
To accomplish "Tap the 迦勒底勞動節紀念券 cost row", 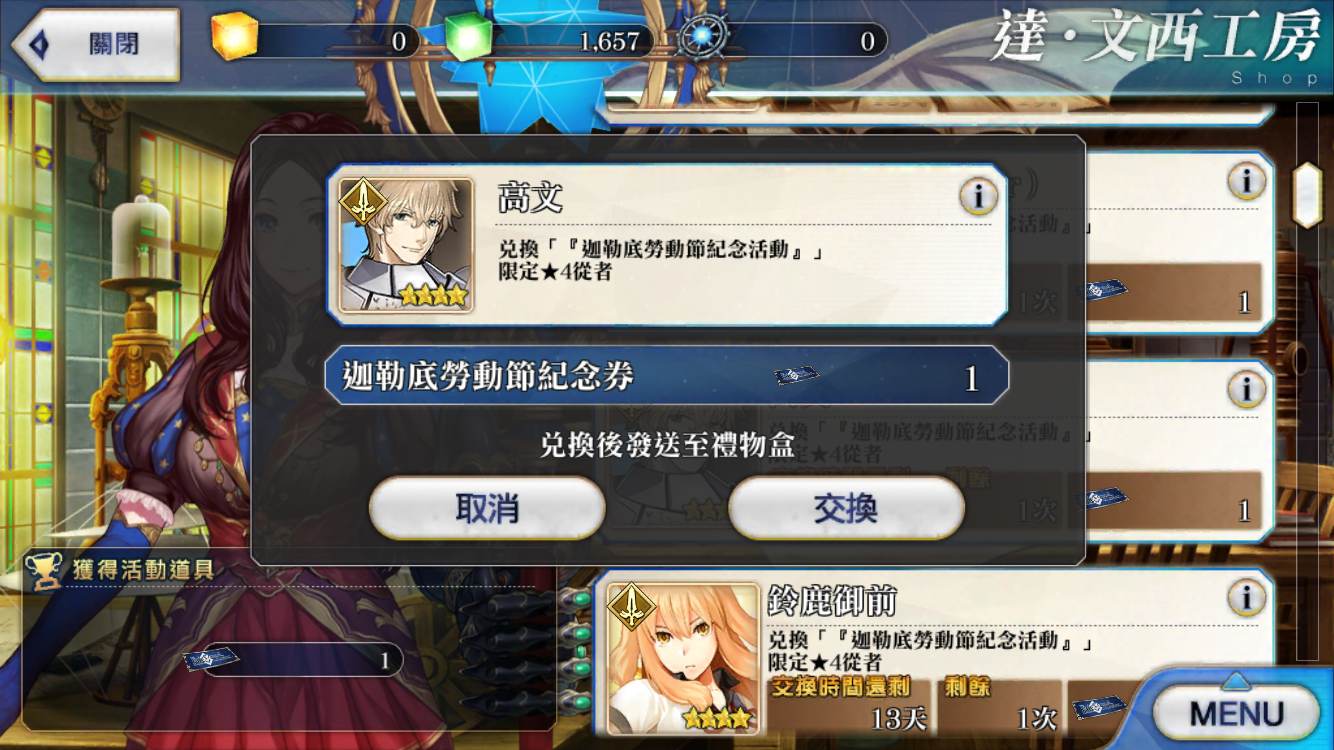I will [667, 376].
